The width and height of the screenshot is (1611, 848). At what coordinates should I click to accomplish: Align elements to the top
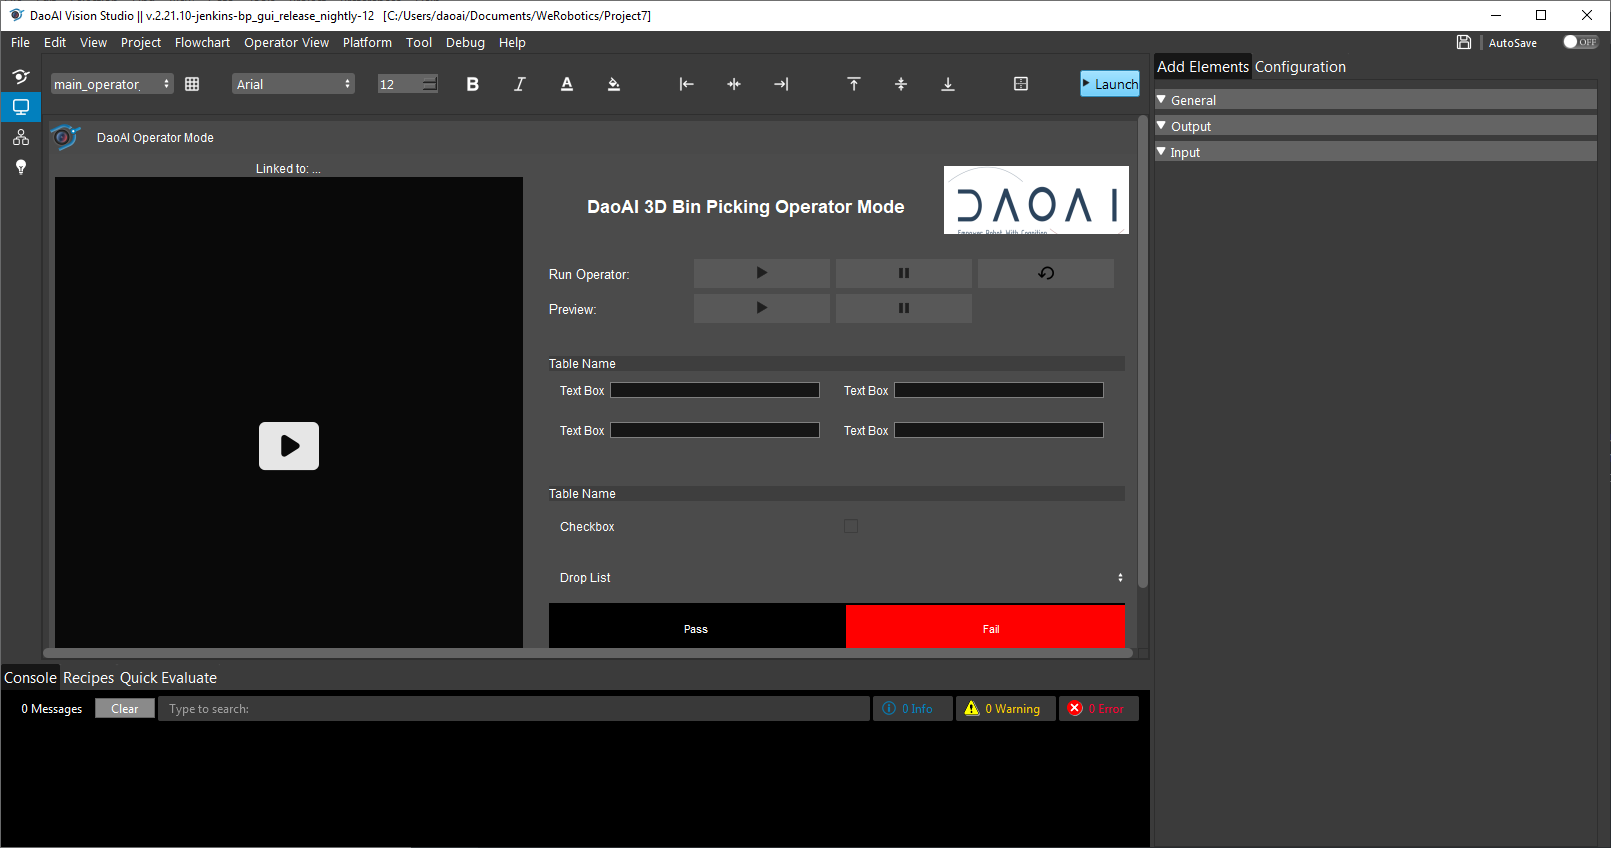[x=854, y=84]
